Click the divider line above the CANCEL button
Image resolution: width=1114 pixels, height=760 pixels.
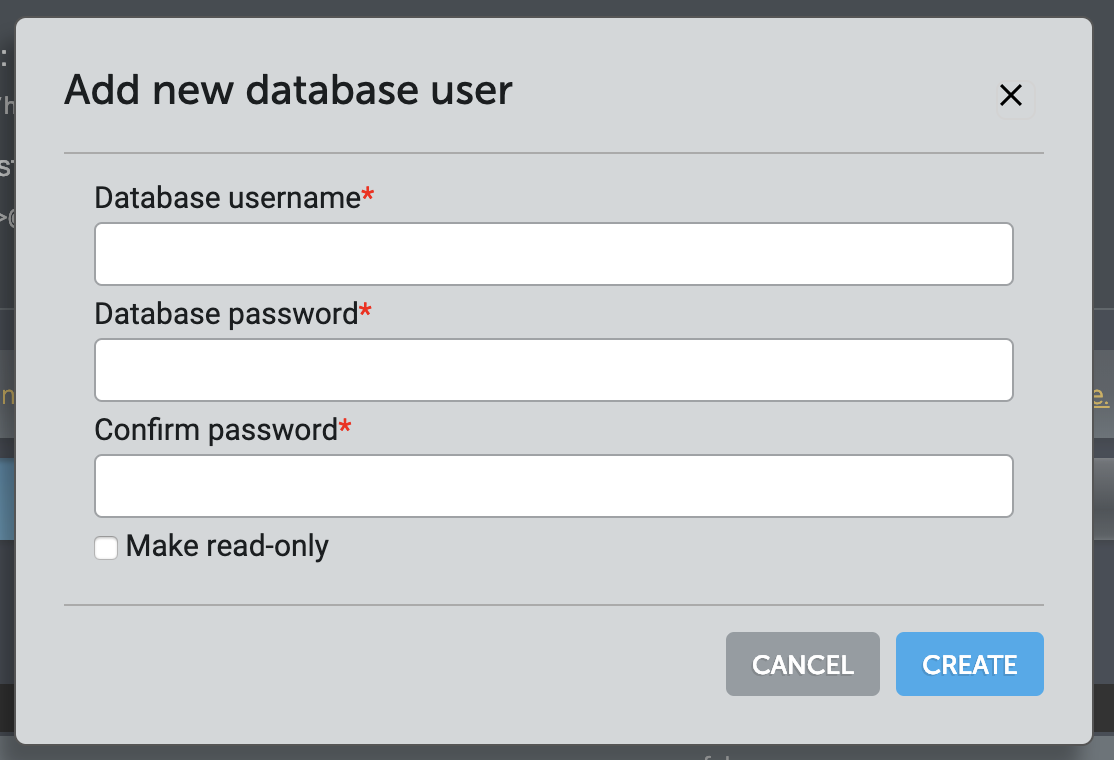(553, 605)
